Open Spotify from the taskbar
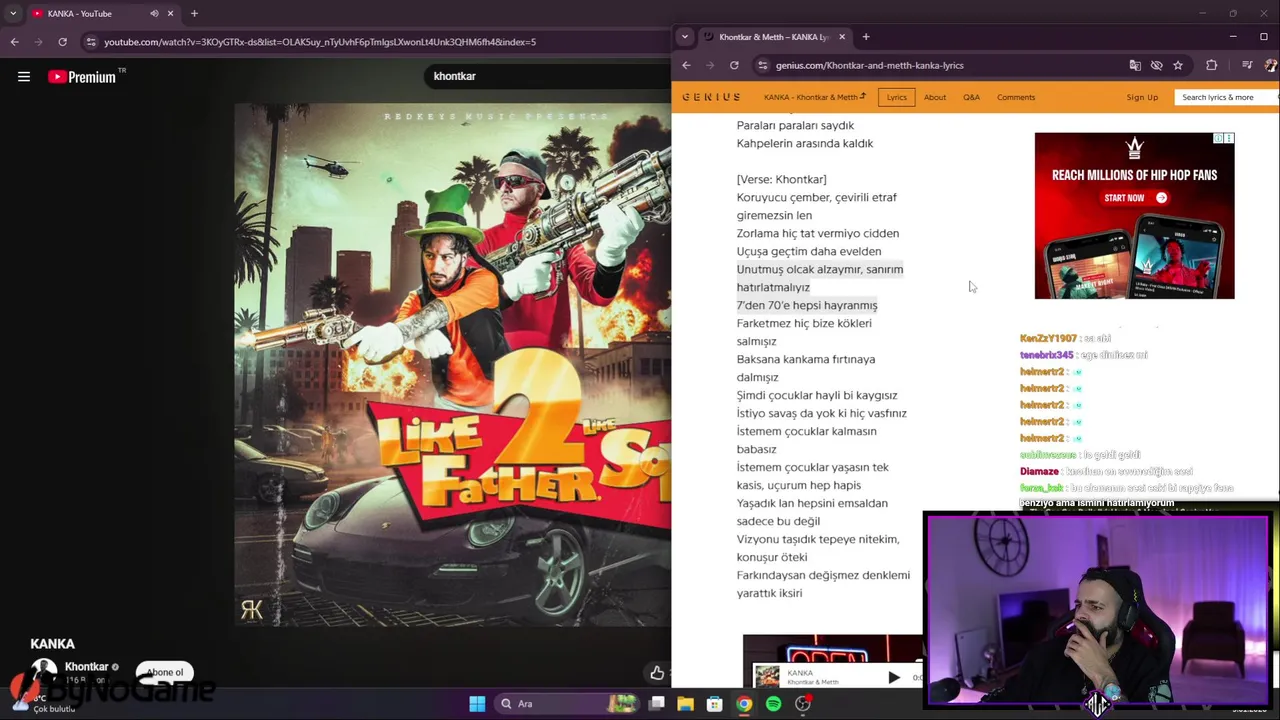Screen dimensions: 1280x720 773,704
